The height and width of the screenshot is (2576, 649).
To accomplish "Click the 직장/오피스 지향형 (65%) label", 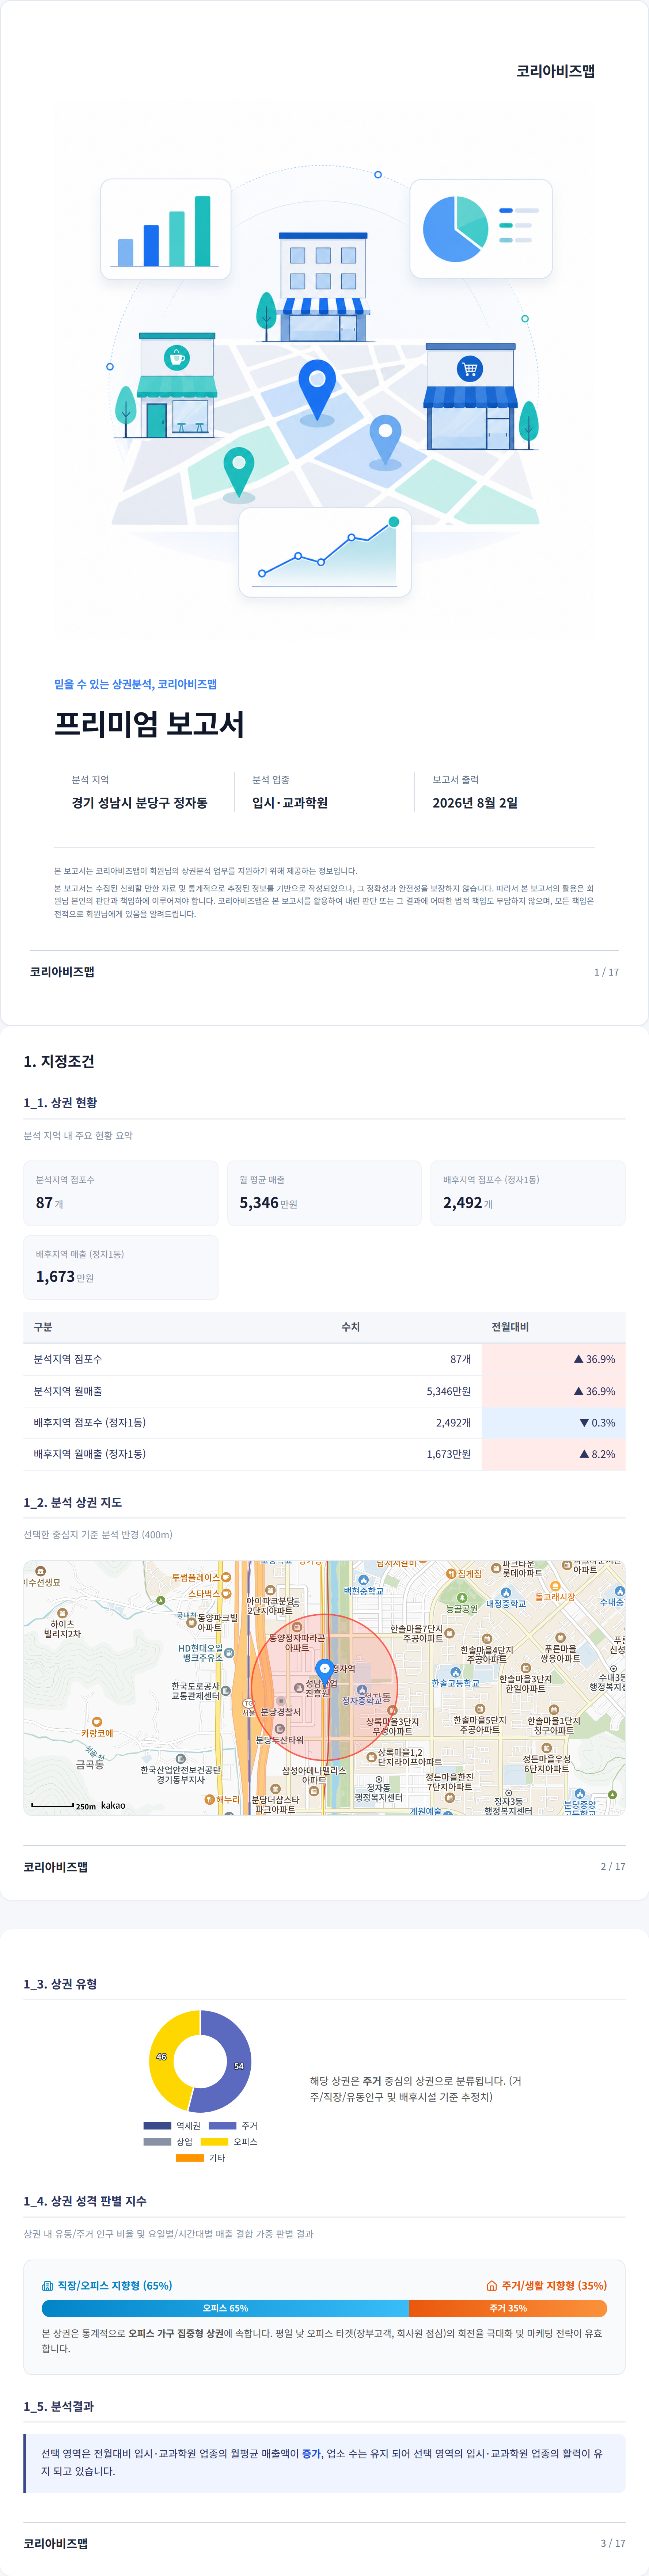I will (x=115, y=2285).
